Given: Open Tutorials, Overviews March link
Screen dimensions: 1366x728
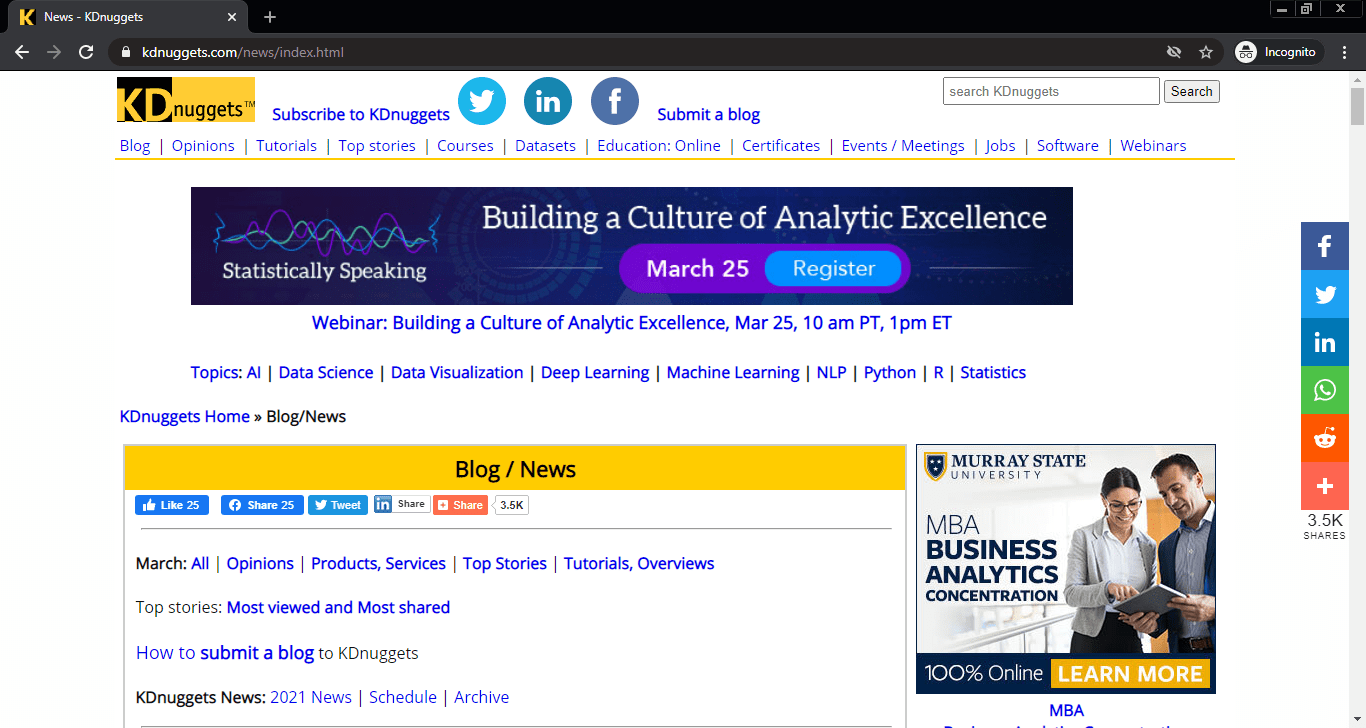Looking at the screenshot, I should (x=639, y=563).
